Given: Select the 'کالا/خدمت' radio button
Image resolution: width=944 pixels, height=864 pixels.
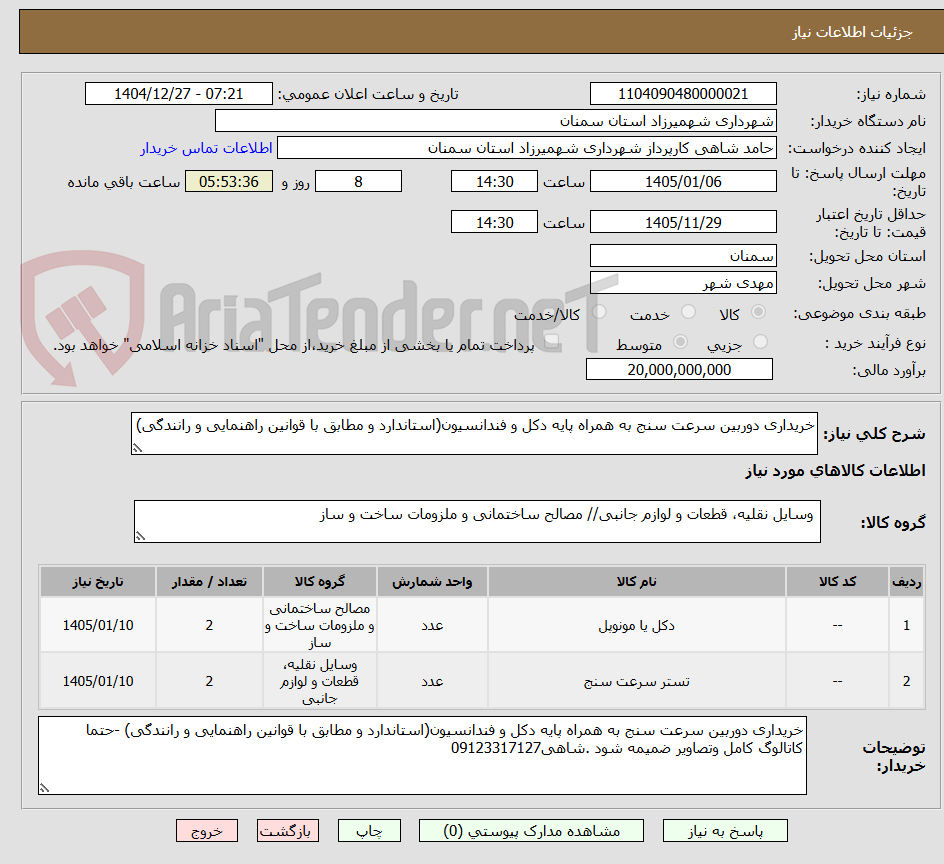Looking at the screenshot, I should pyautogui.click(x=599, y=312).
